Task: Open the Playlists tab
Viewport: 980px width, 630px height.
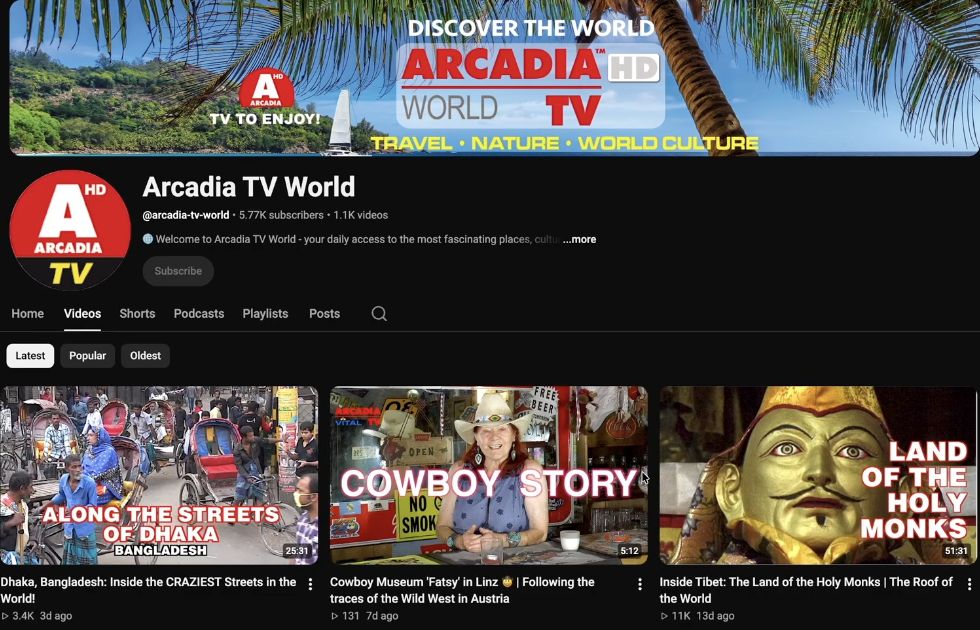Action: (265, 314)
